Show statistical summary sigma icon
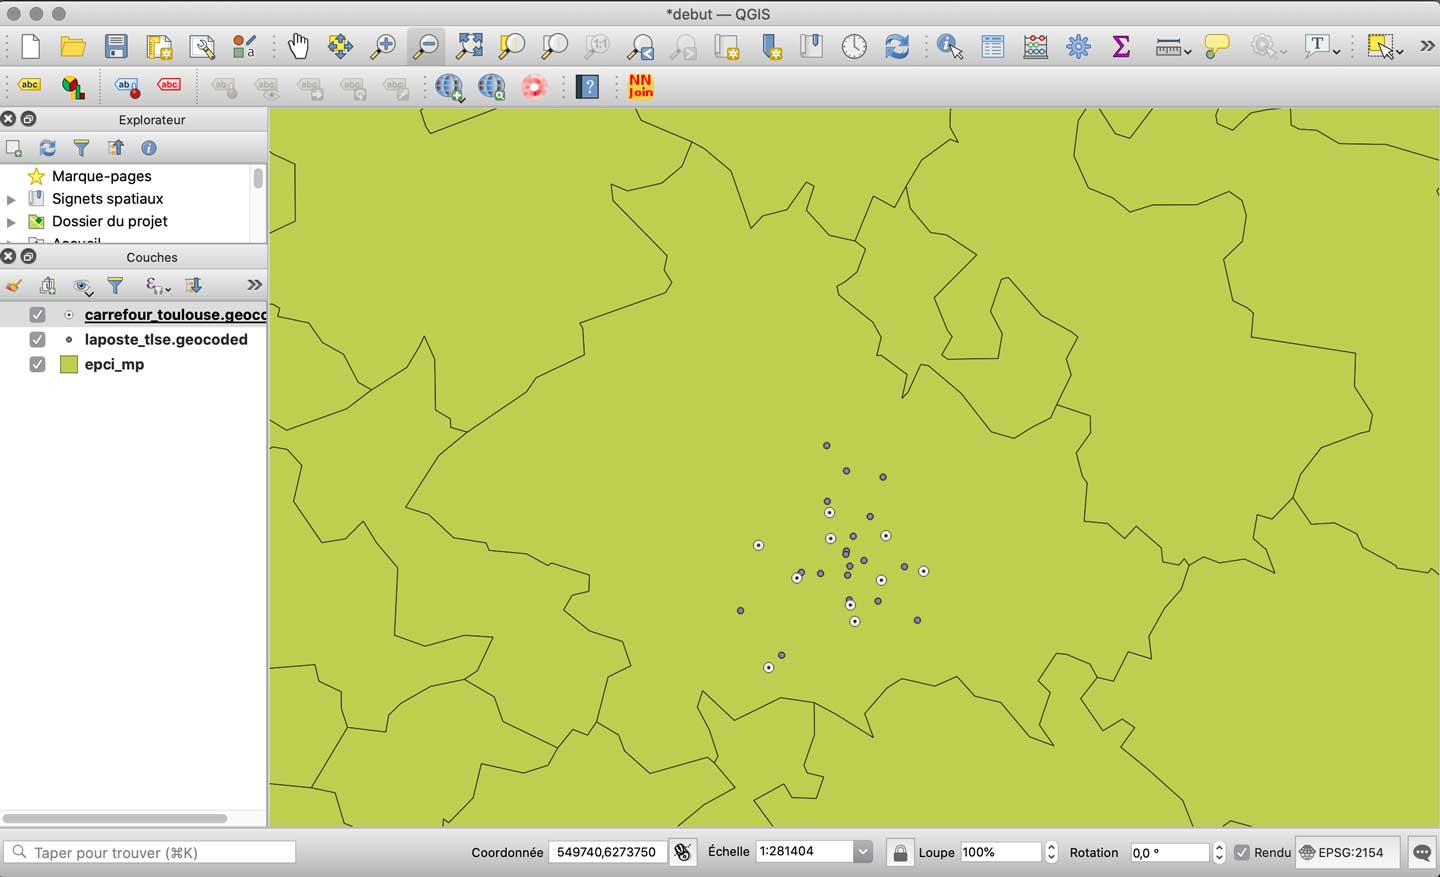The width and height of the screenshot is (1440, 877). [x=1121, y=46]
